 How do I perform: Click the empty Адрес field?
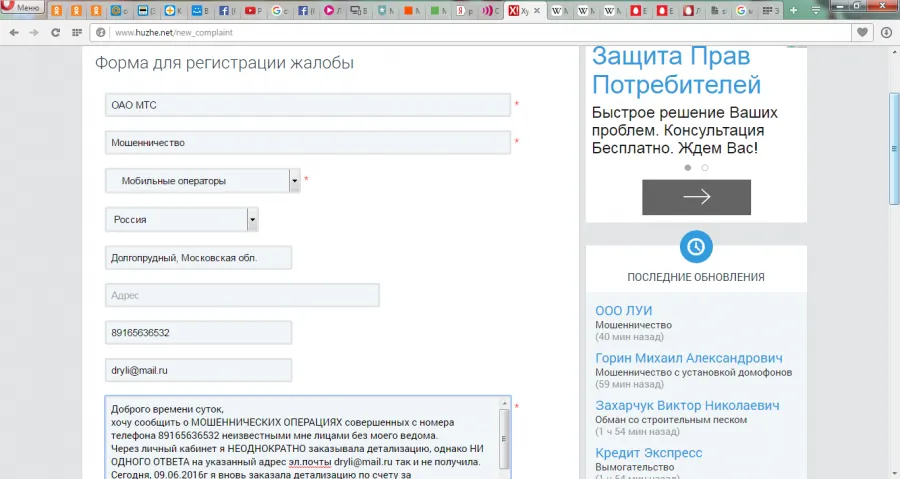click(x=242, y=295)
